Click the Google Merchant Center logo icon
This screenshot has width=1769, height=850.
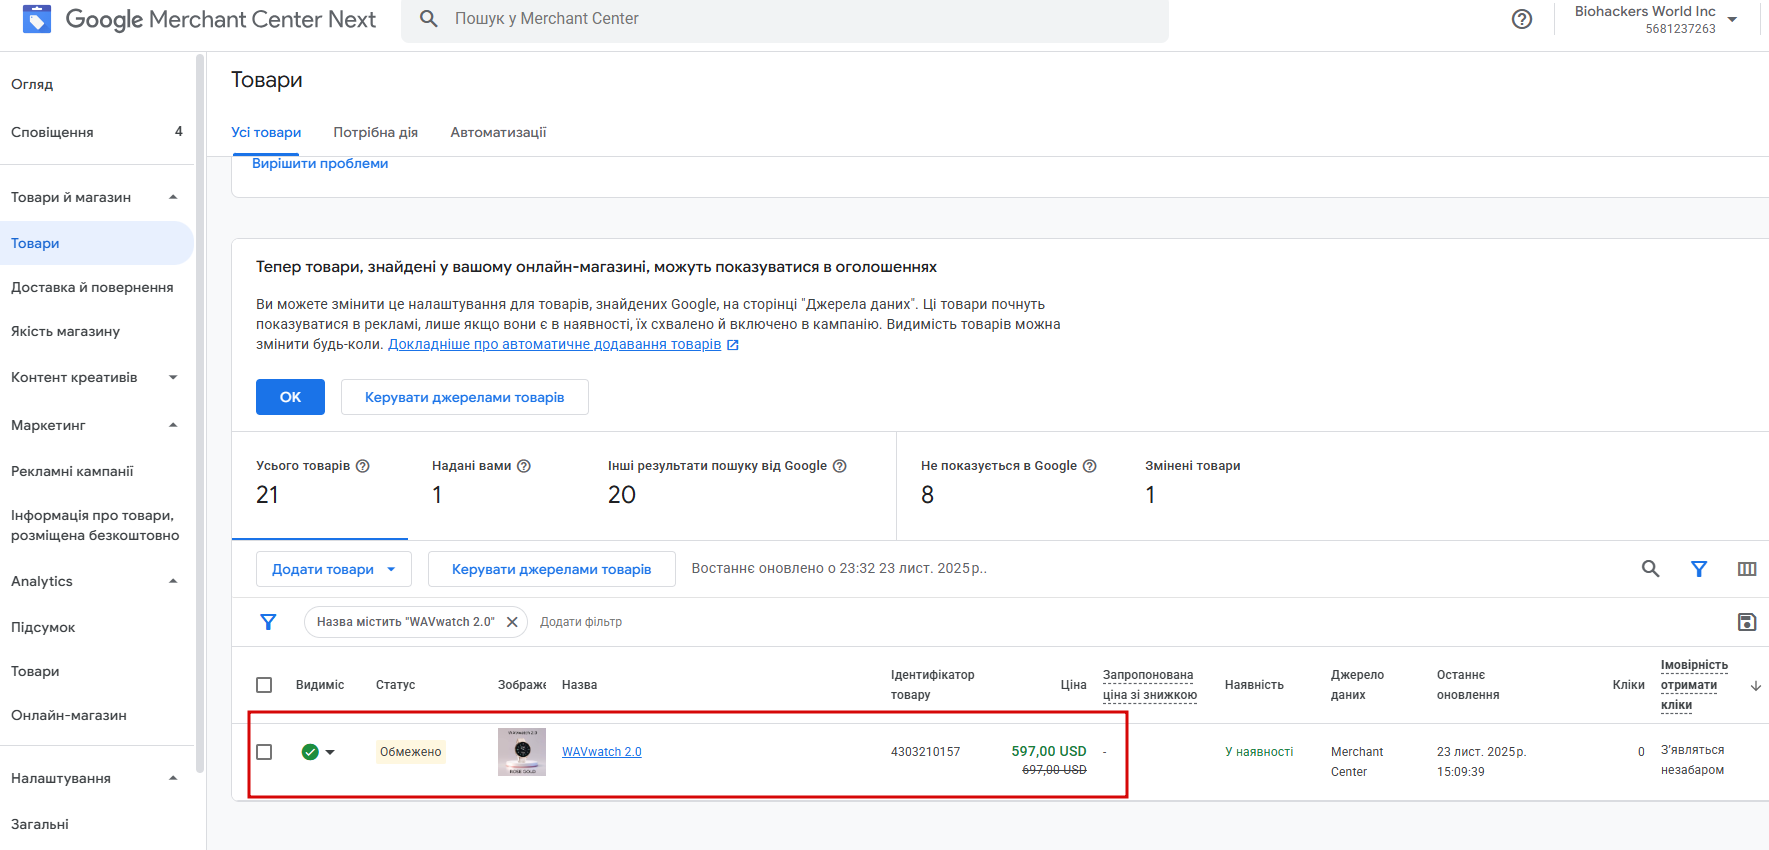[x=37, y=19]
